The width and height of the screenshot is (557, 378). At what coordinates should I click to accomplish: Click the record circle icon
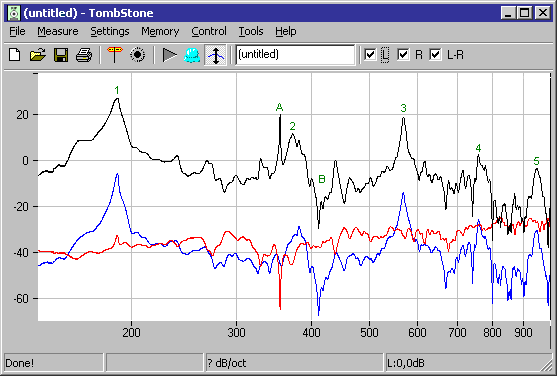click(x=137, y=55)
